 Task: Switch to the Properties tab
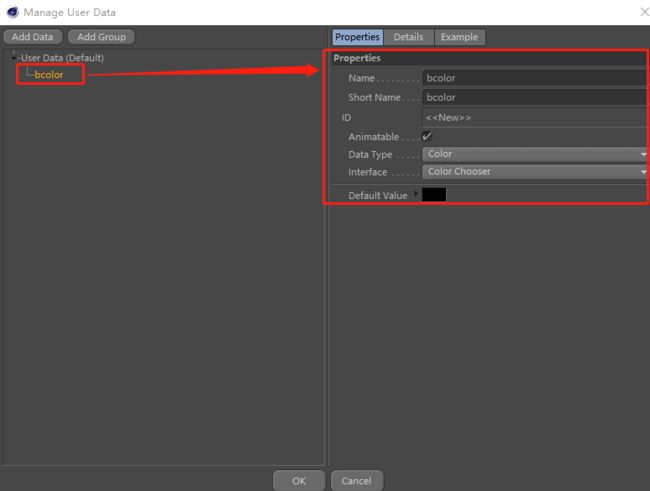357,37
